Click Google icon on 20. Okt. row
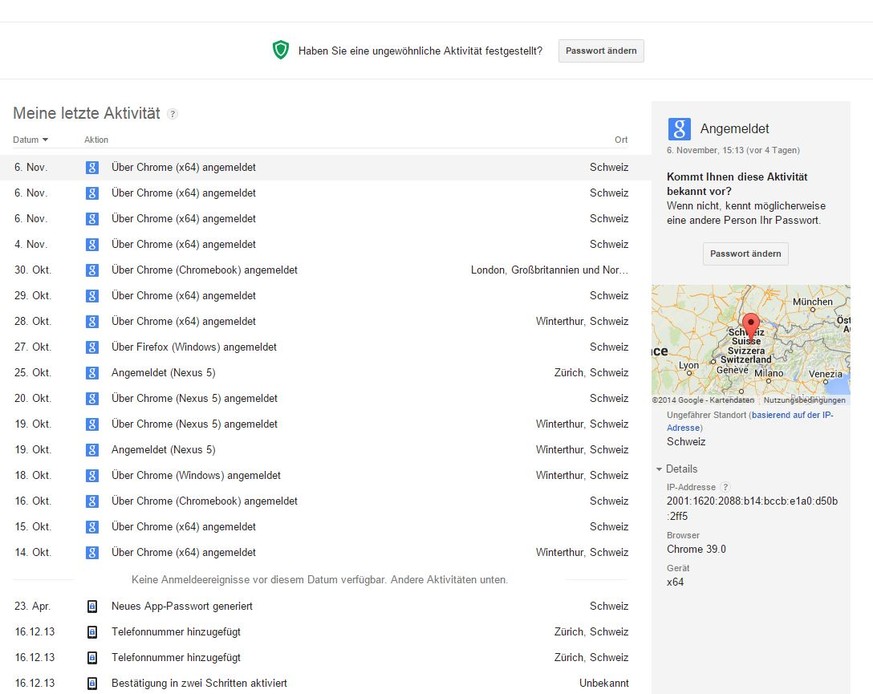The width and height of the screenshot is (873, 694). [x=92, y=398]
